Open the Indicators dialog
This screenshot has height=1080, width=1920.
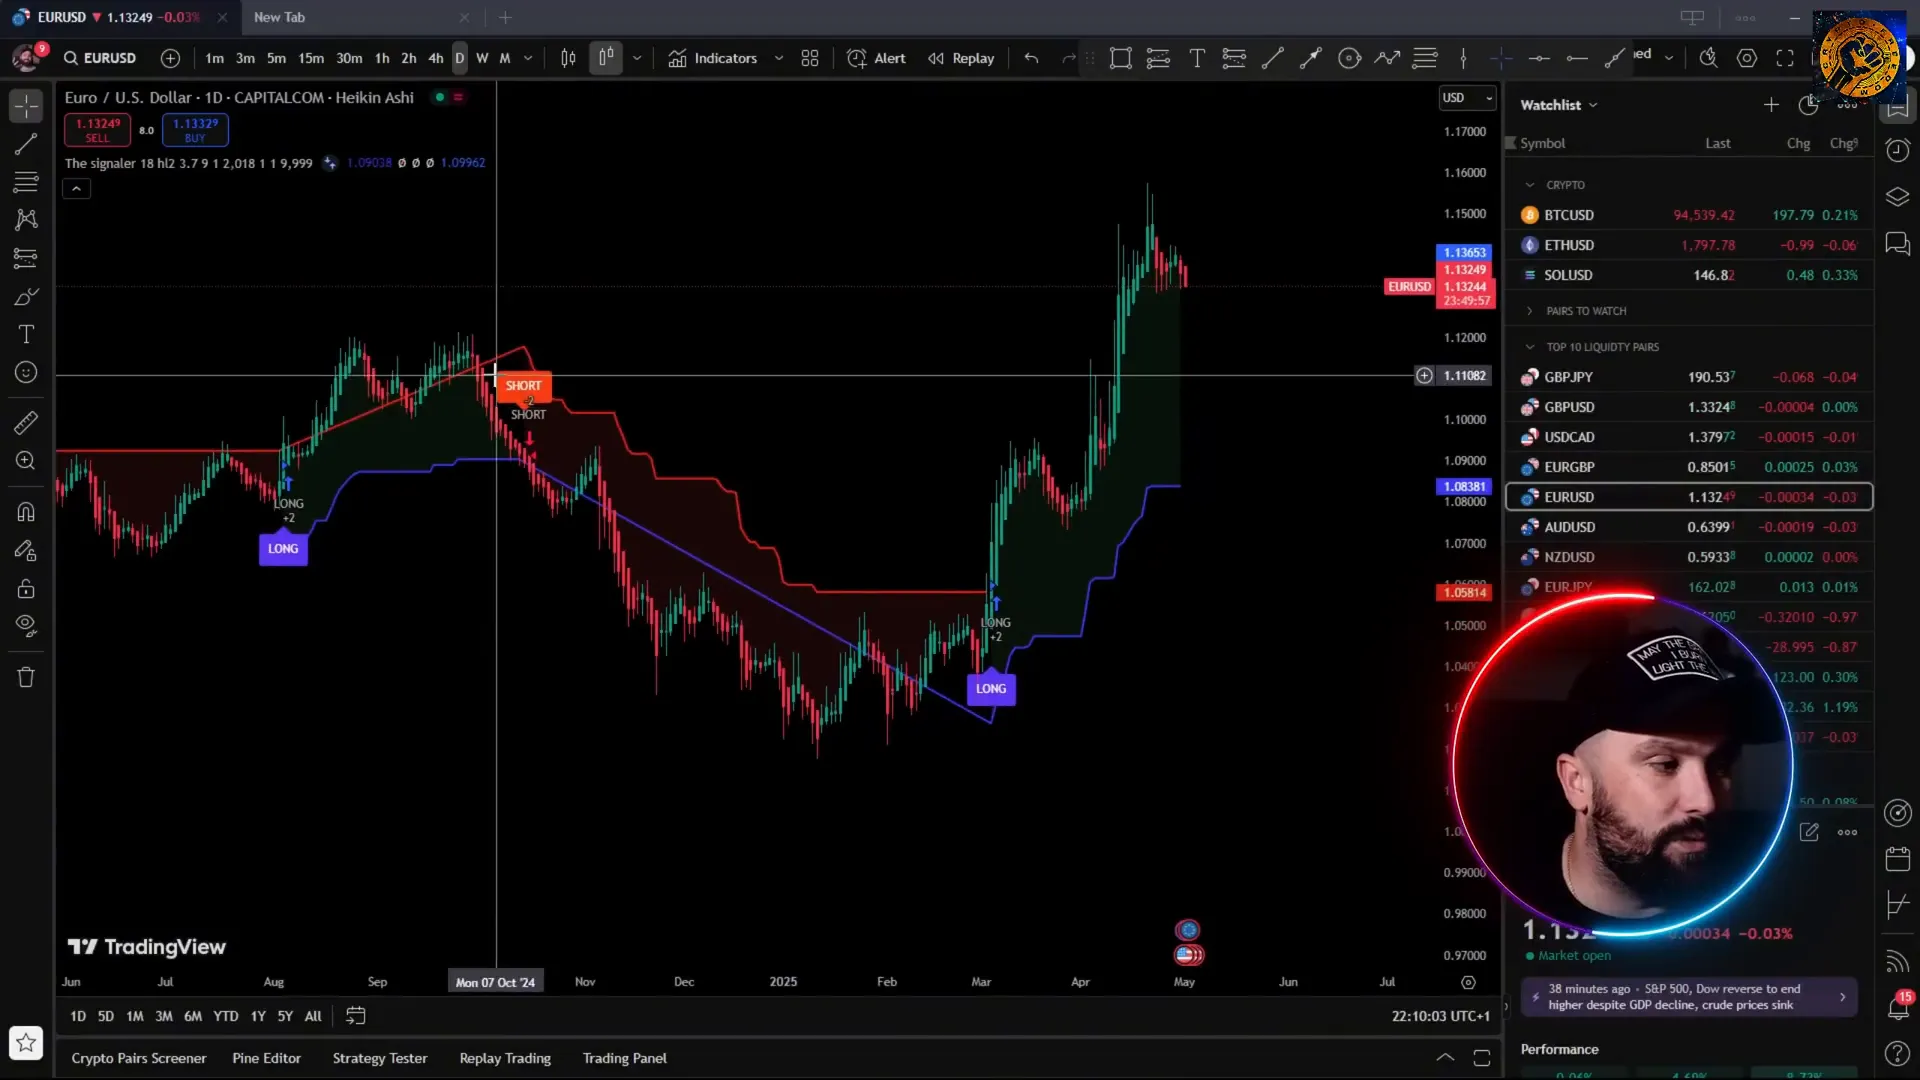713,58
